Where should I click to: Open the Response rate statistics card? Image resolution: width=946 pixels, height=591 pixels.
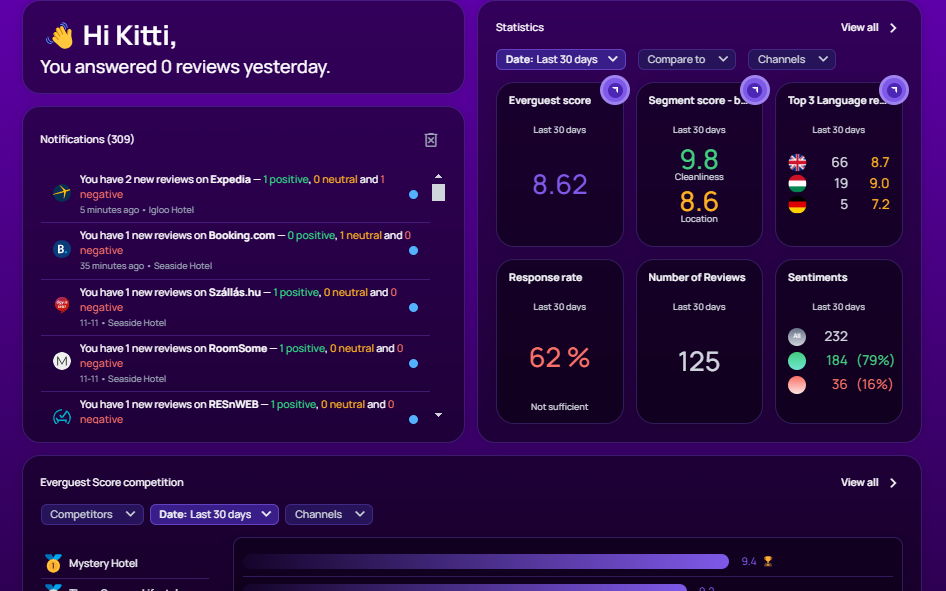tap(559, 341)
